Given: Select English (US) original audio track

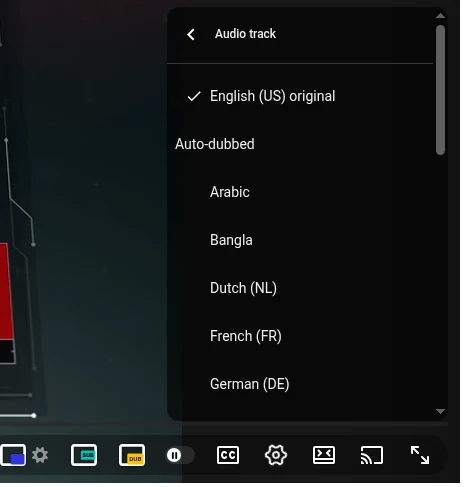Looking at the screenshot, I should point(300,96).
